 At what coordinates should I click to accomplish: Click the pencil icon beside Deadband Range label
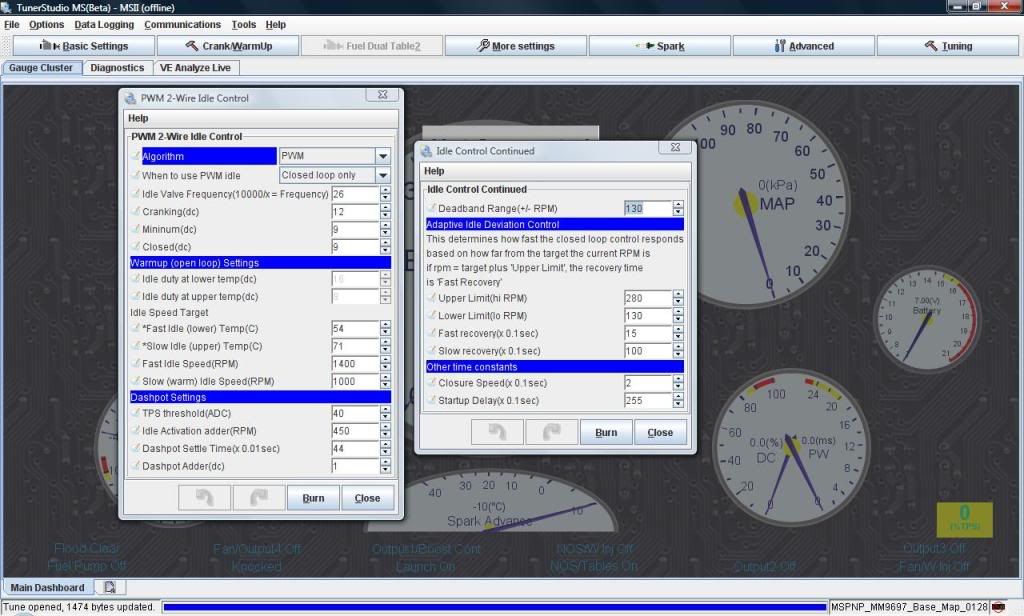432,208
